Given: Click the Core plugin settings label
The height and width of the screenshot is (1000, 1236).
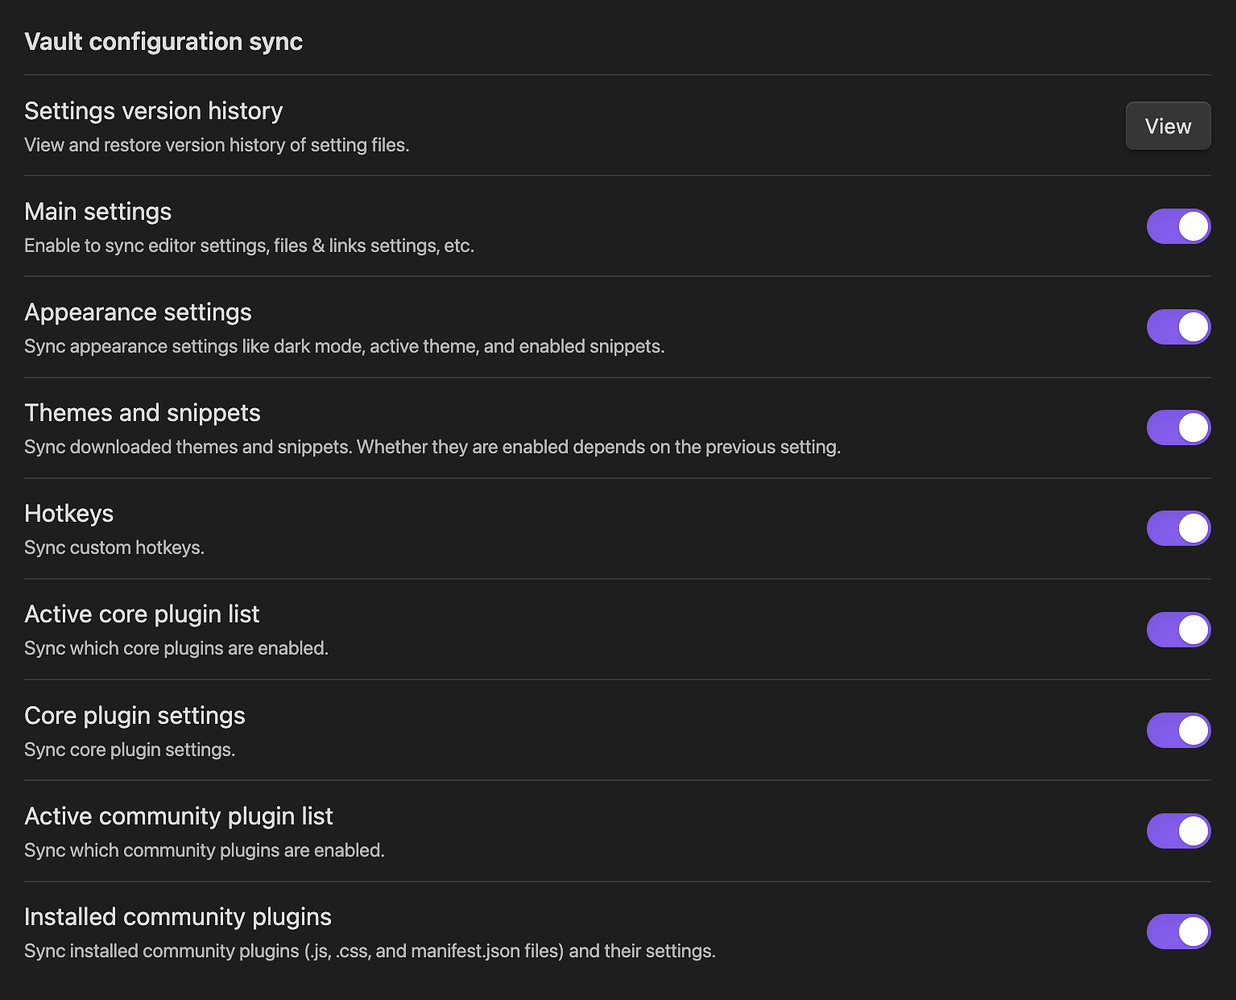Looking at the screenshot, I should [134, 715].
